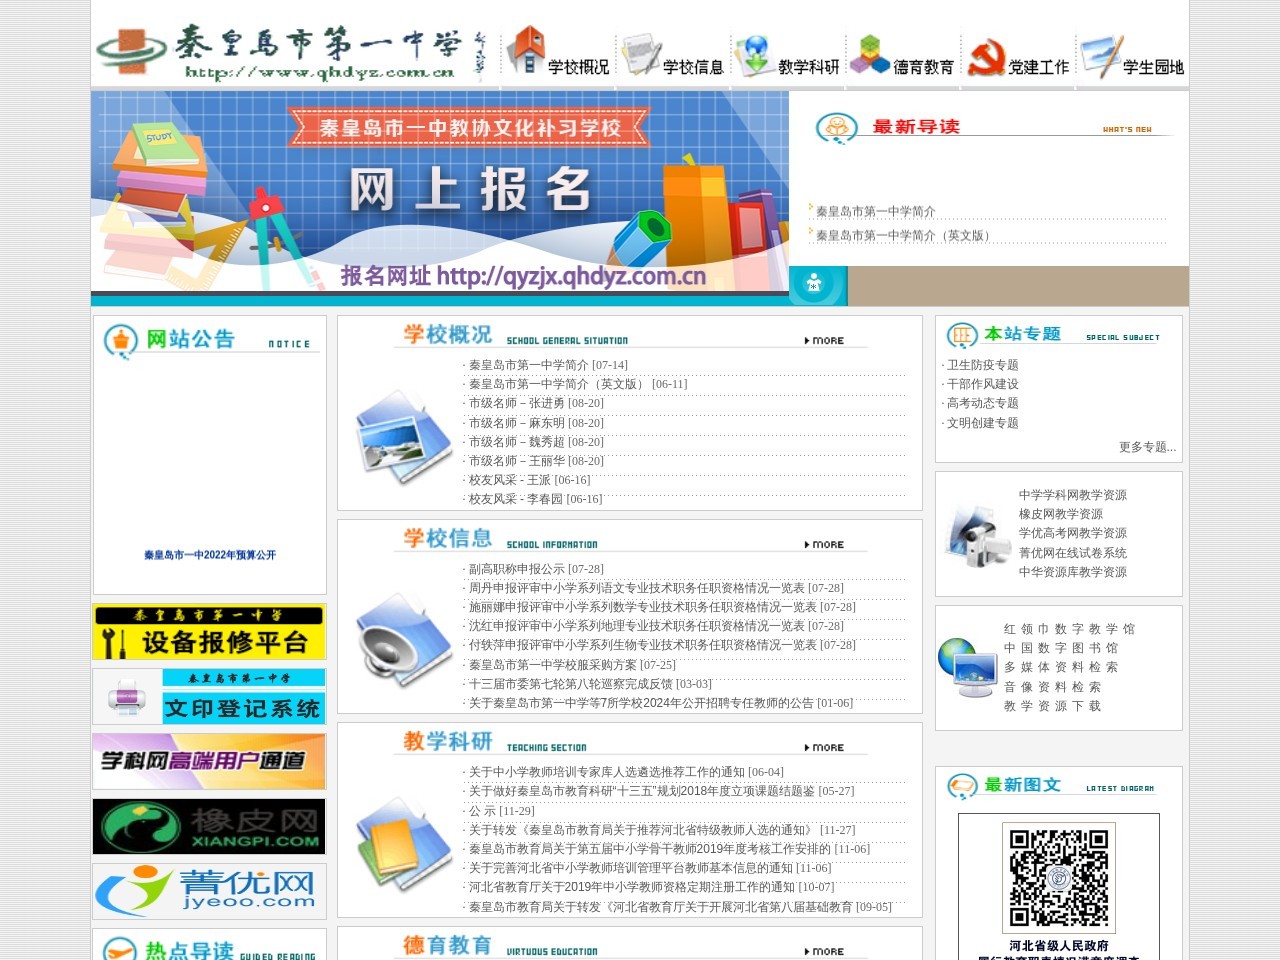
Task: Open 德育教育 cubes icon in navigation
Action: tap(869, 55)
